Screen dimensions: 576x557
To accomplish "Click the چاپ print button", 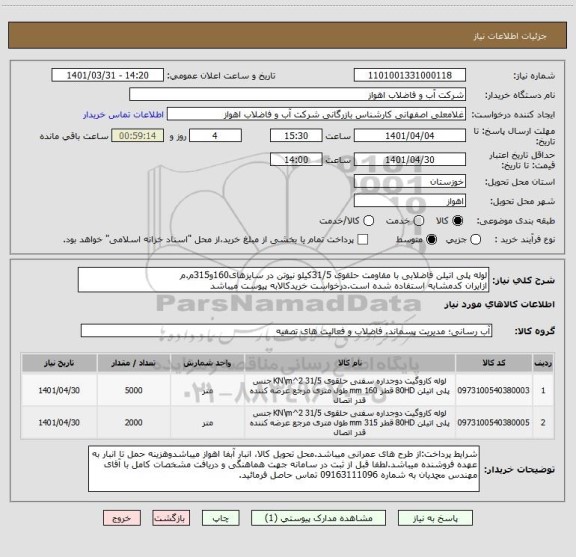I will pos(220,518).
